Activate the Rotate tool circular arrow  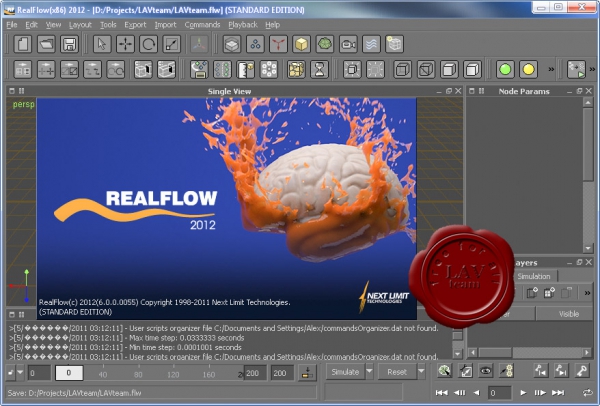click(148, 44)
